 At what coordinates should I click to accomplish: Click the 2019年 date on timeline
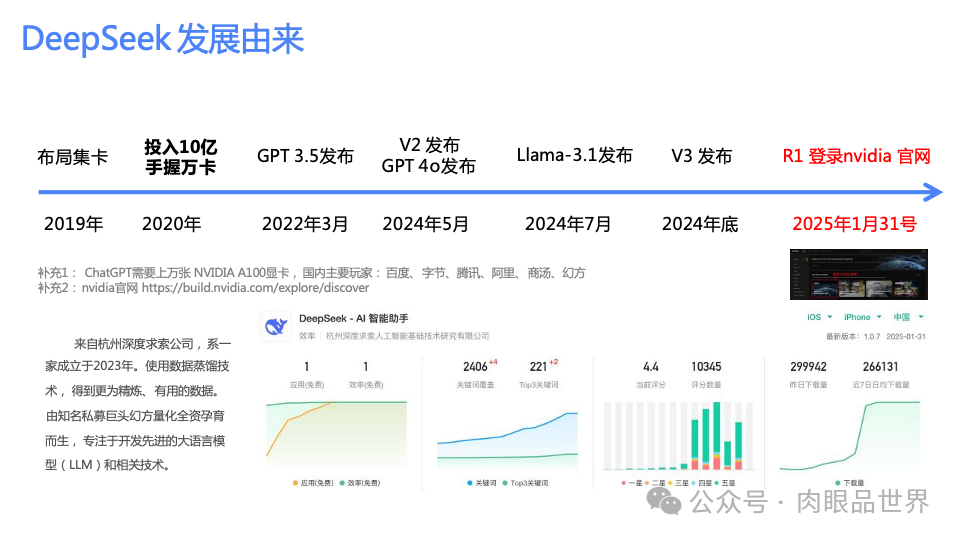pyautogui.click(x=73, y=223)
